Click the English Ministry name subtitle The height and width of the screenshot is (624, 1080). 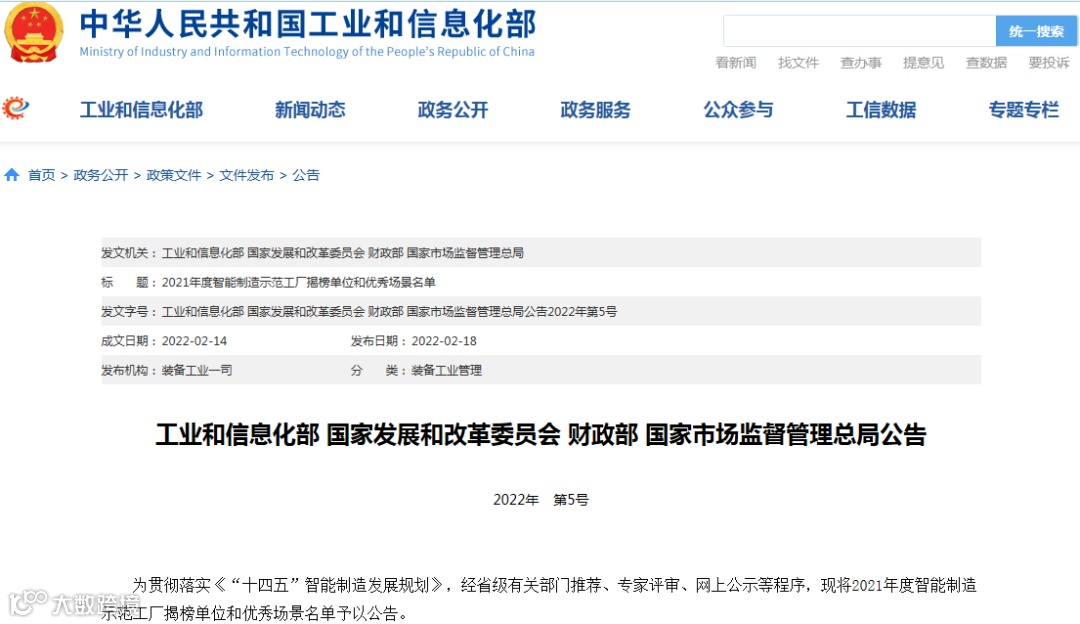(x=307, y=52)
